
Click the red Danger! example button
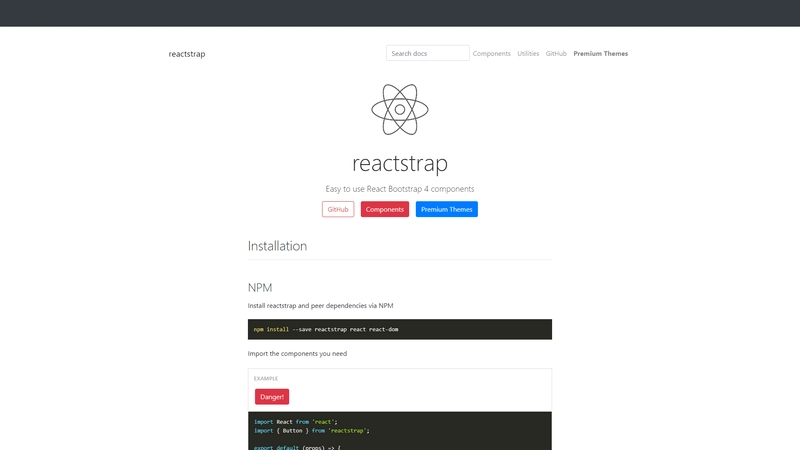[272, 396]
